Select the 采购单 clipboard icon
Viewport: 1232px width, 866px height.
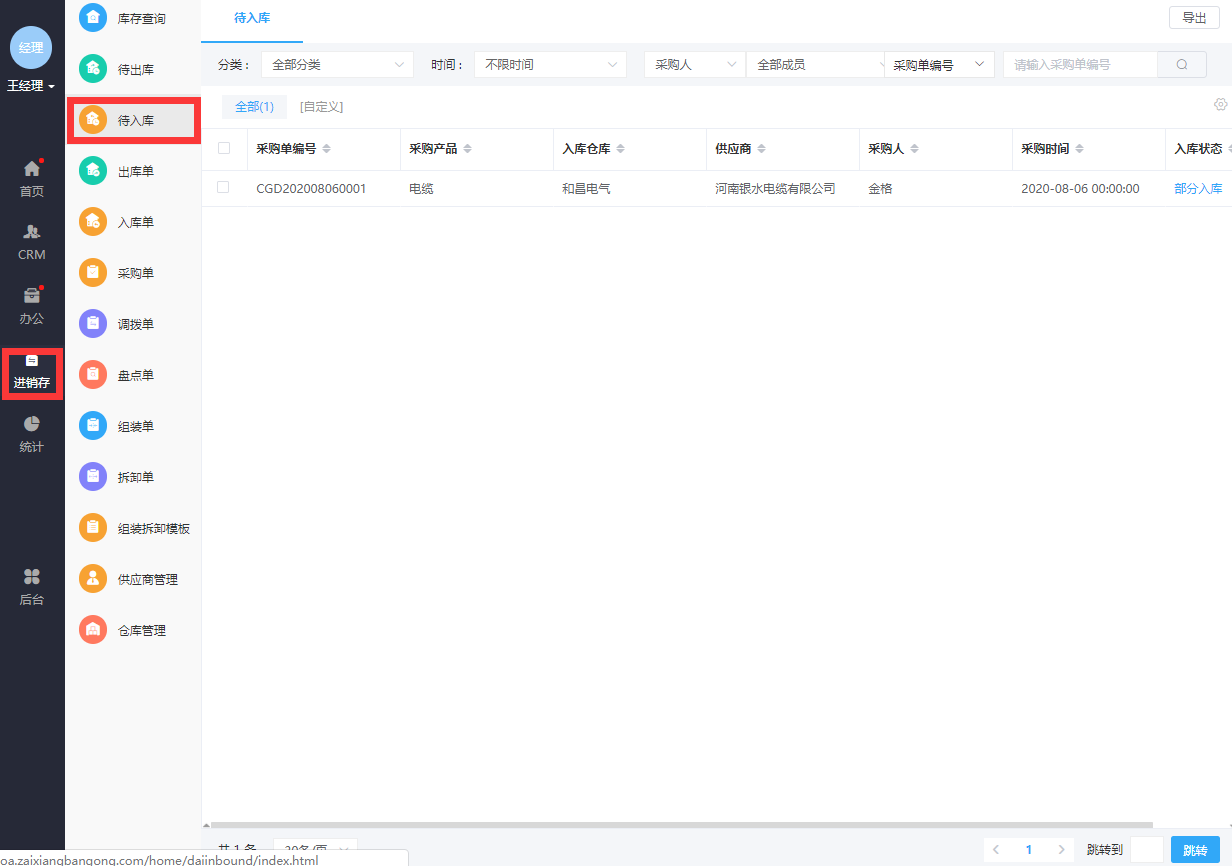click(x=93, y=273)
